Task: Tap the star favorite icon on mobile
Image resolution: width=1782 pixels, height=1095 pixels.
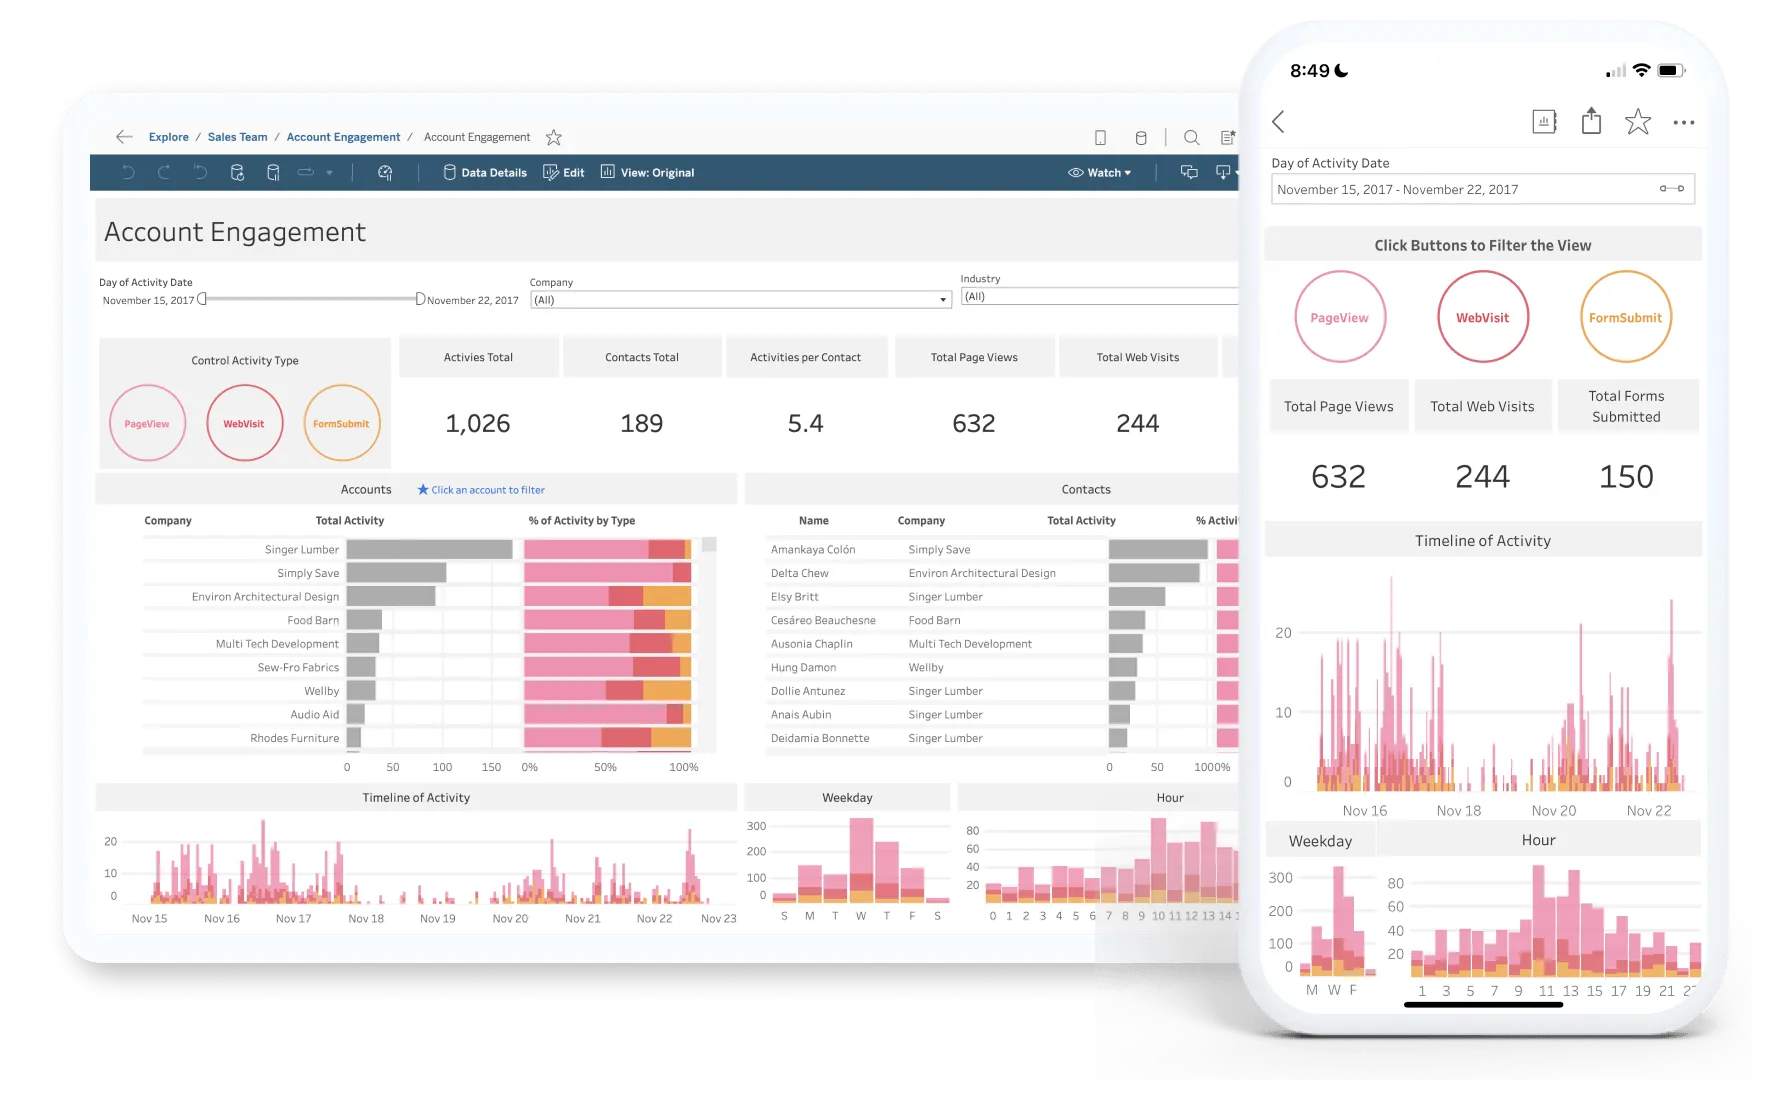Action: pyautogui.click(x=1637, y=122)
